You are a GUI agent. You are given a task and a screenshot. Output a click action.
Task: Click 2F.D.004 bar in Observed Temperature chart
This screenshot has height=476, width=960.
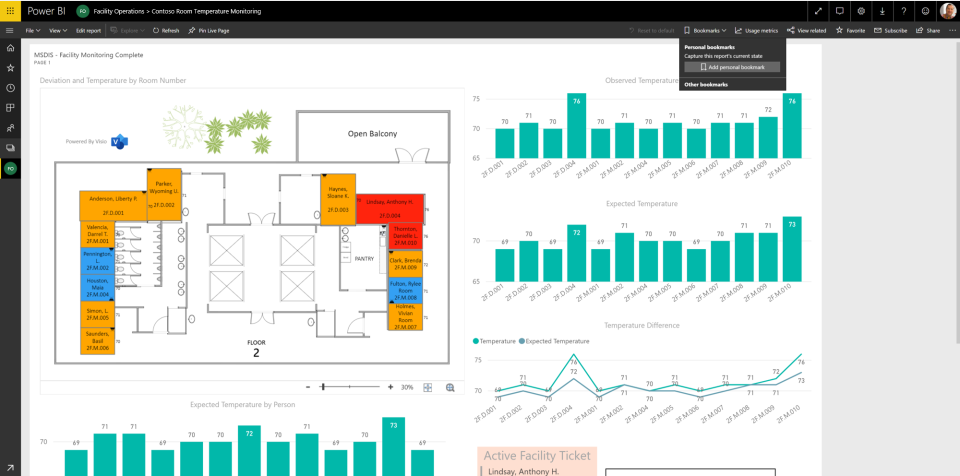(x=576, y=126)
